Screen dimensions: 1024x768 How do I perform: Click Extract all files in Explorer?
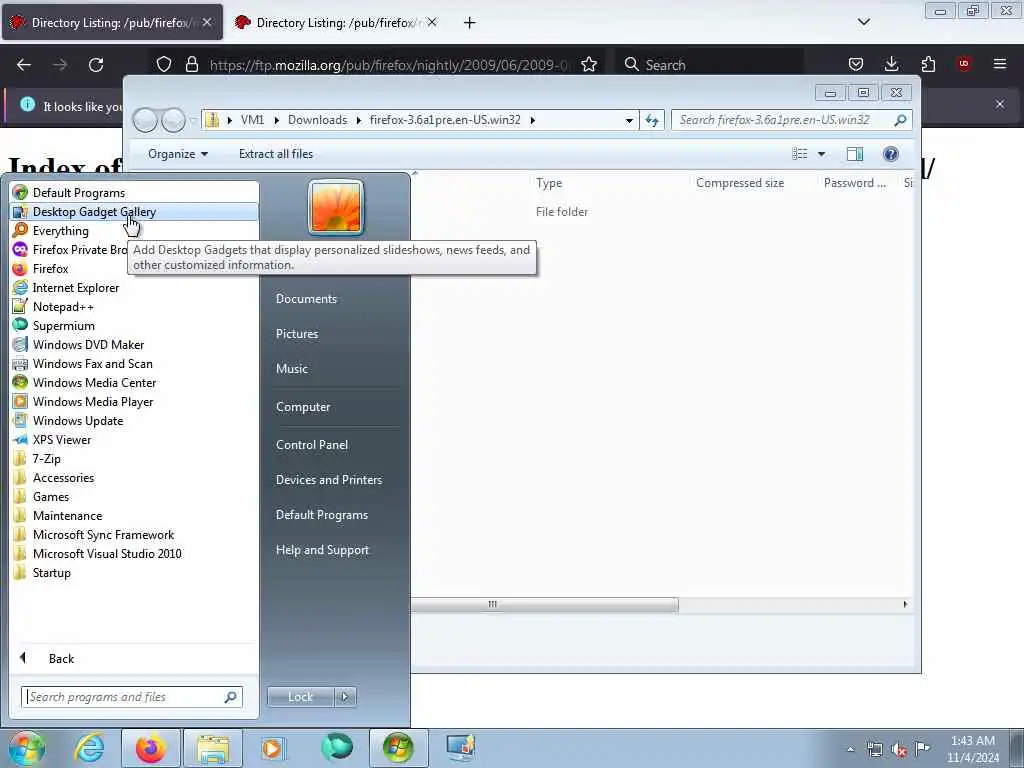click(276, 154)
